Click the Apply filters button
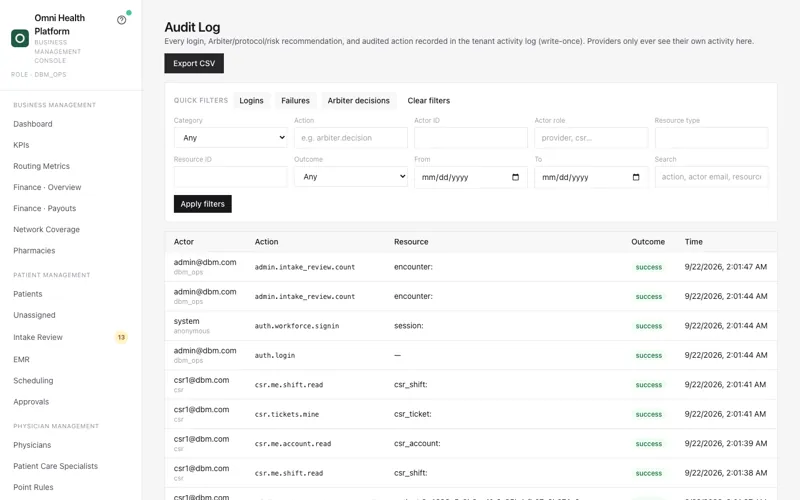This screenshot has width=800, height=500. click(x=203, y=204)
